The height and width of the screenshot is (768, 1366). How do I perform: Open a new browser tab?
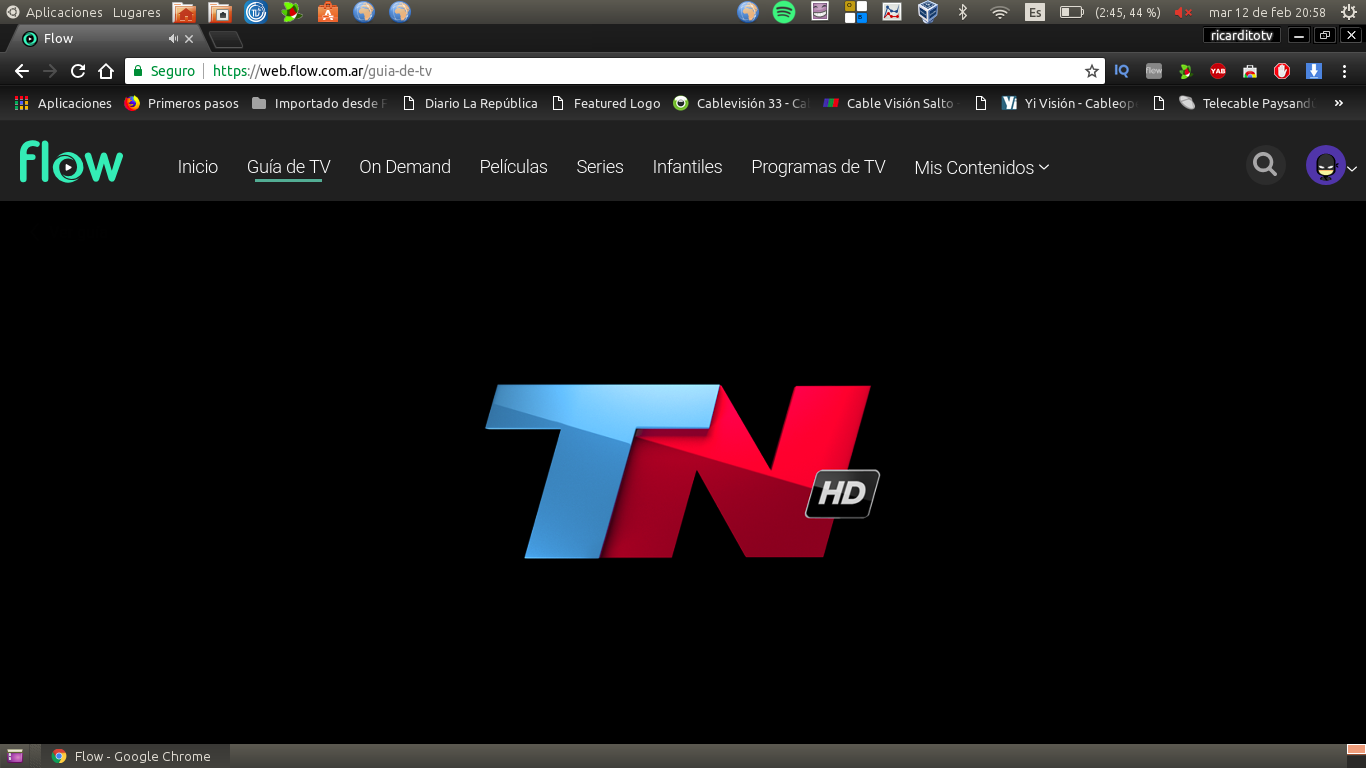coord(226,40)
